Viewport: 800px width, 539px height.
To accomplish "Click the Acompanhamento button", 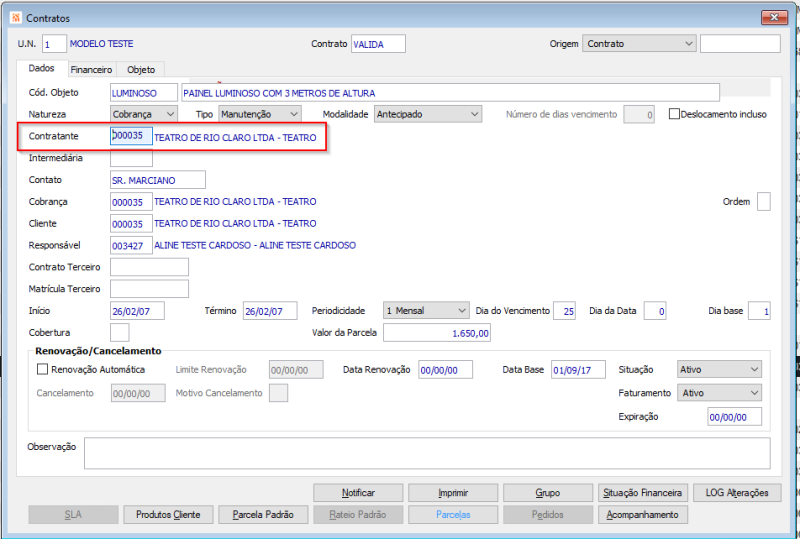I will 643,514.
